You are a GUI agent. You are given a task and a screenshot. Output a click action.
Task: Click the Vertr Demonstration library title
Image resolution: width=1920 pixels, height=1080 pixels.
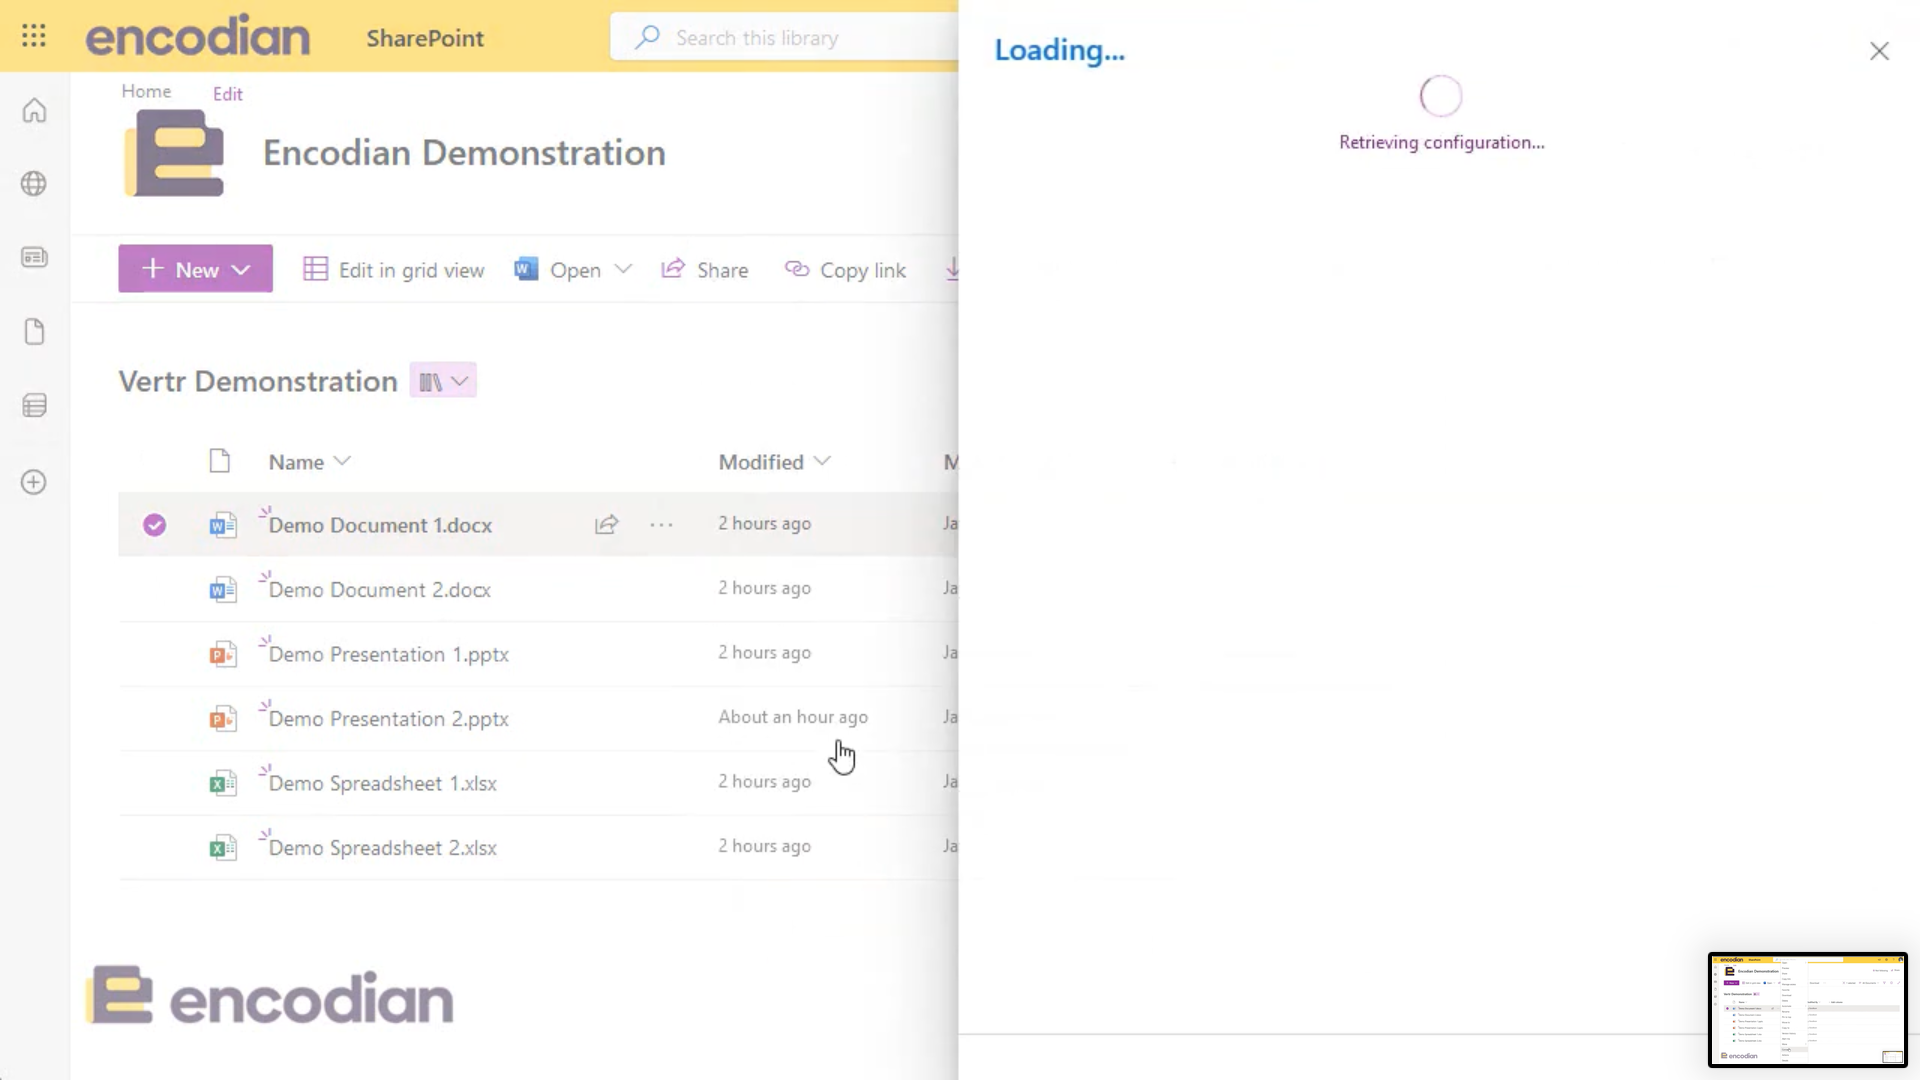[x=258, y=381]
